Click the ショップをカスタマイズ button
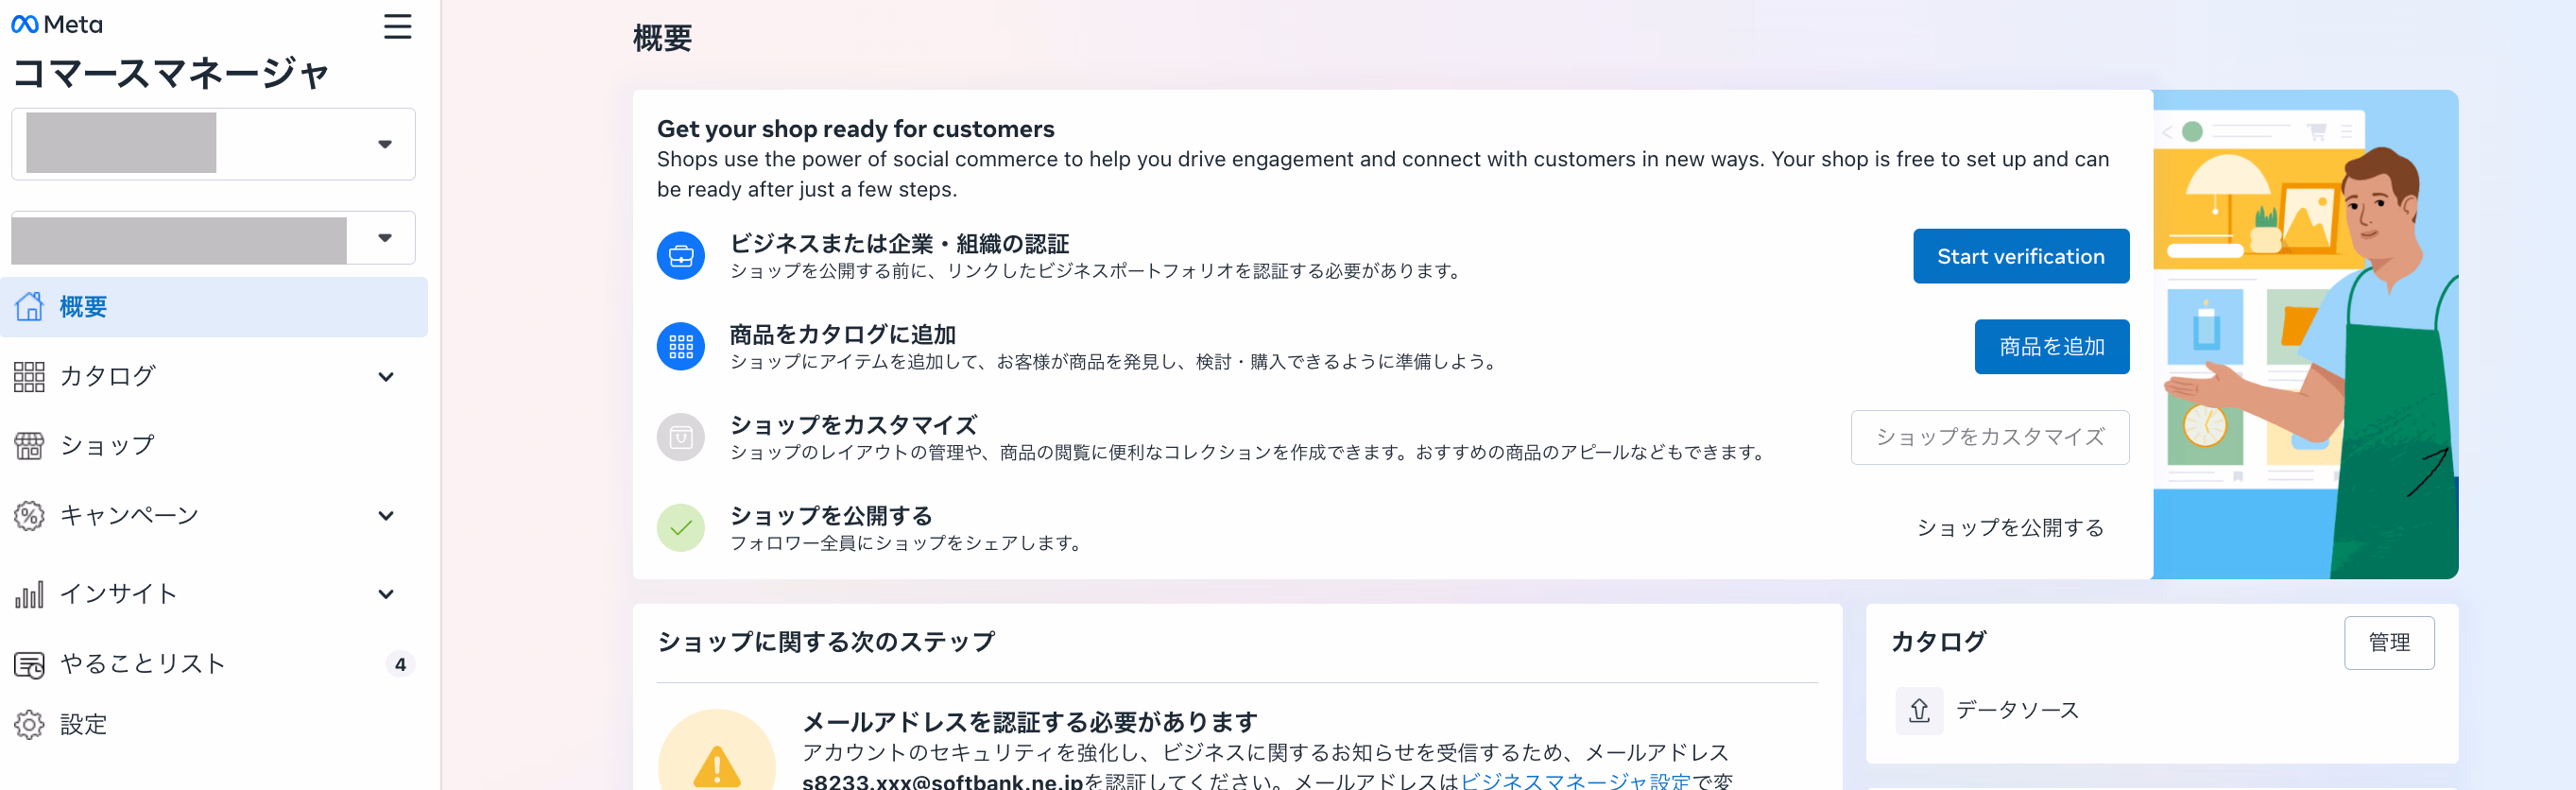 pyautogui.click(x=1990, y=437)
